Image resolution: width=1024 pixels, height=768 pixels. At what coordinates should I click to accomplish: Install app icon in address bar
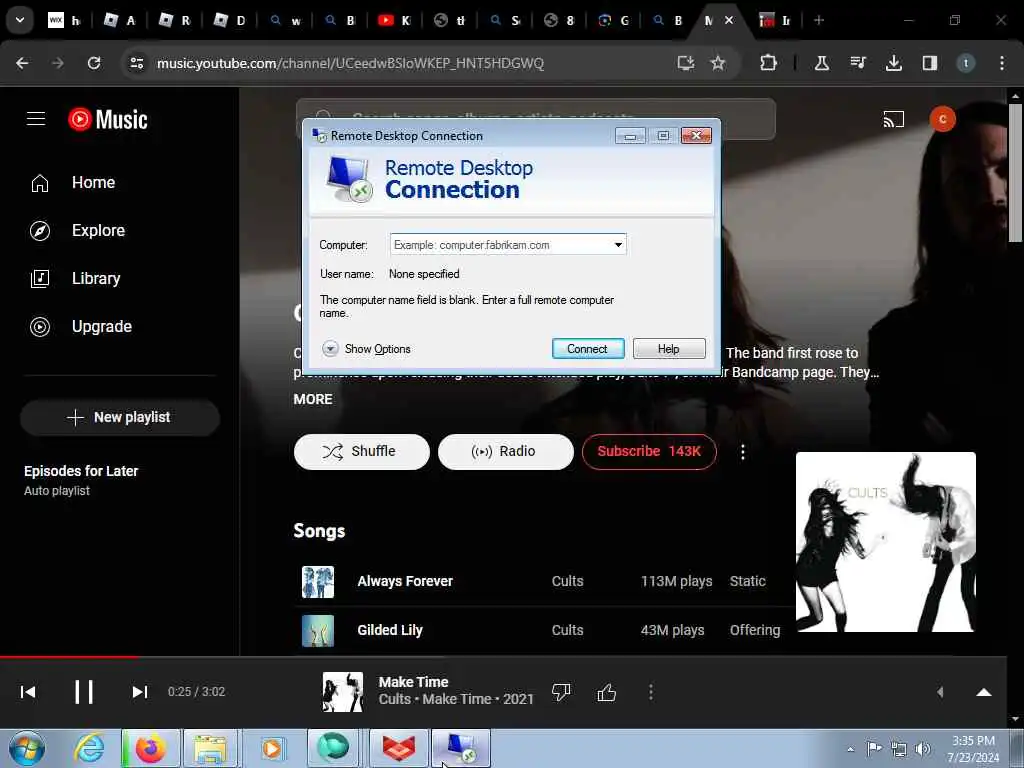click(685, 63)
